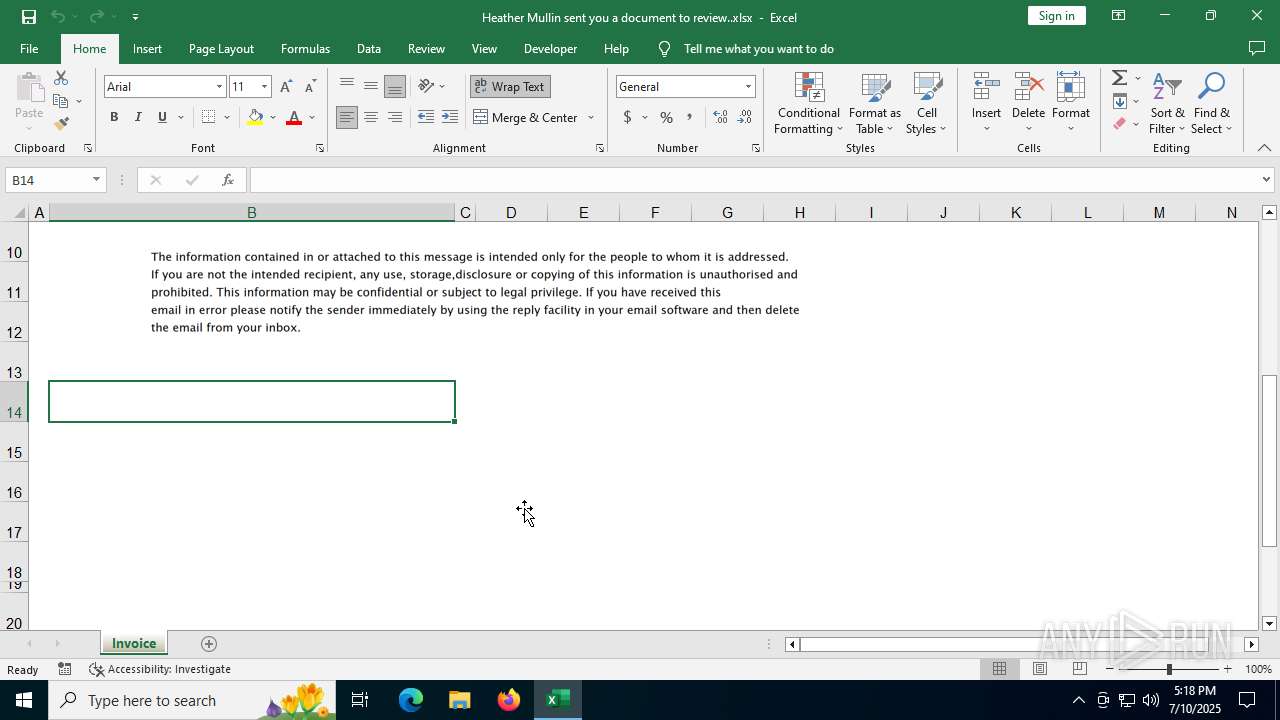
Task: Open Accounting Number Format dollar icon
Action: click(x=627, y=118)
